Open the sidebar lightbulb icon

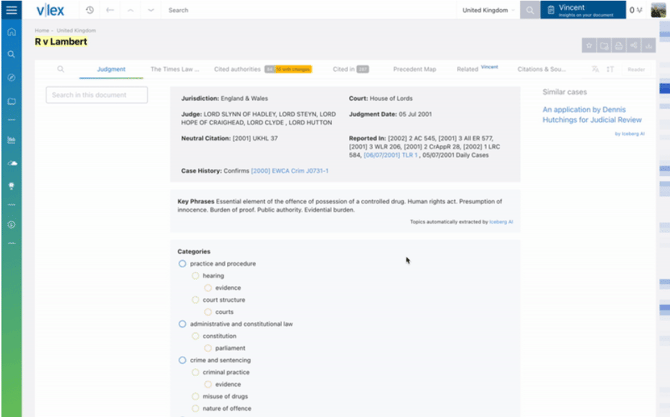[x=12, y=186]
